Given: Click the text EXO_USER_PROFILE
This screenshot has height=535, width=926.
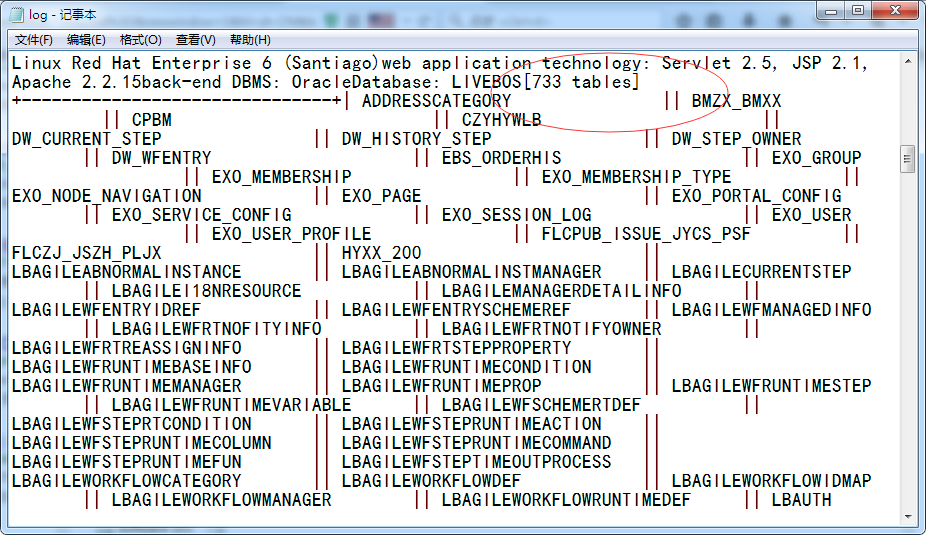Looking at the screenshot, I should point(291,233).
